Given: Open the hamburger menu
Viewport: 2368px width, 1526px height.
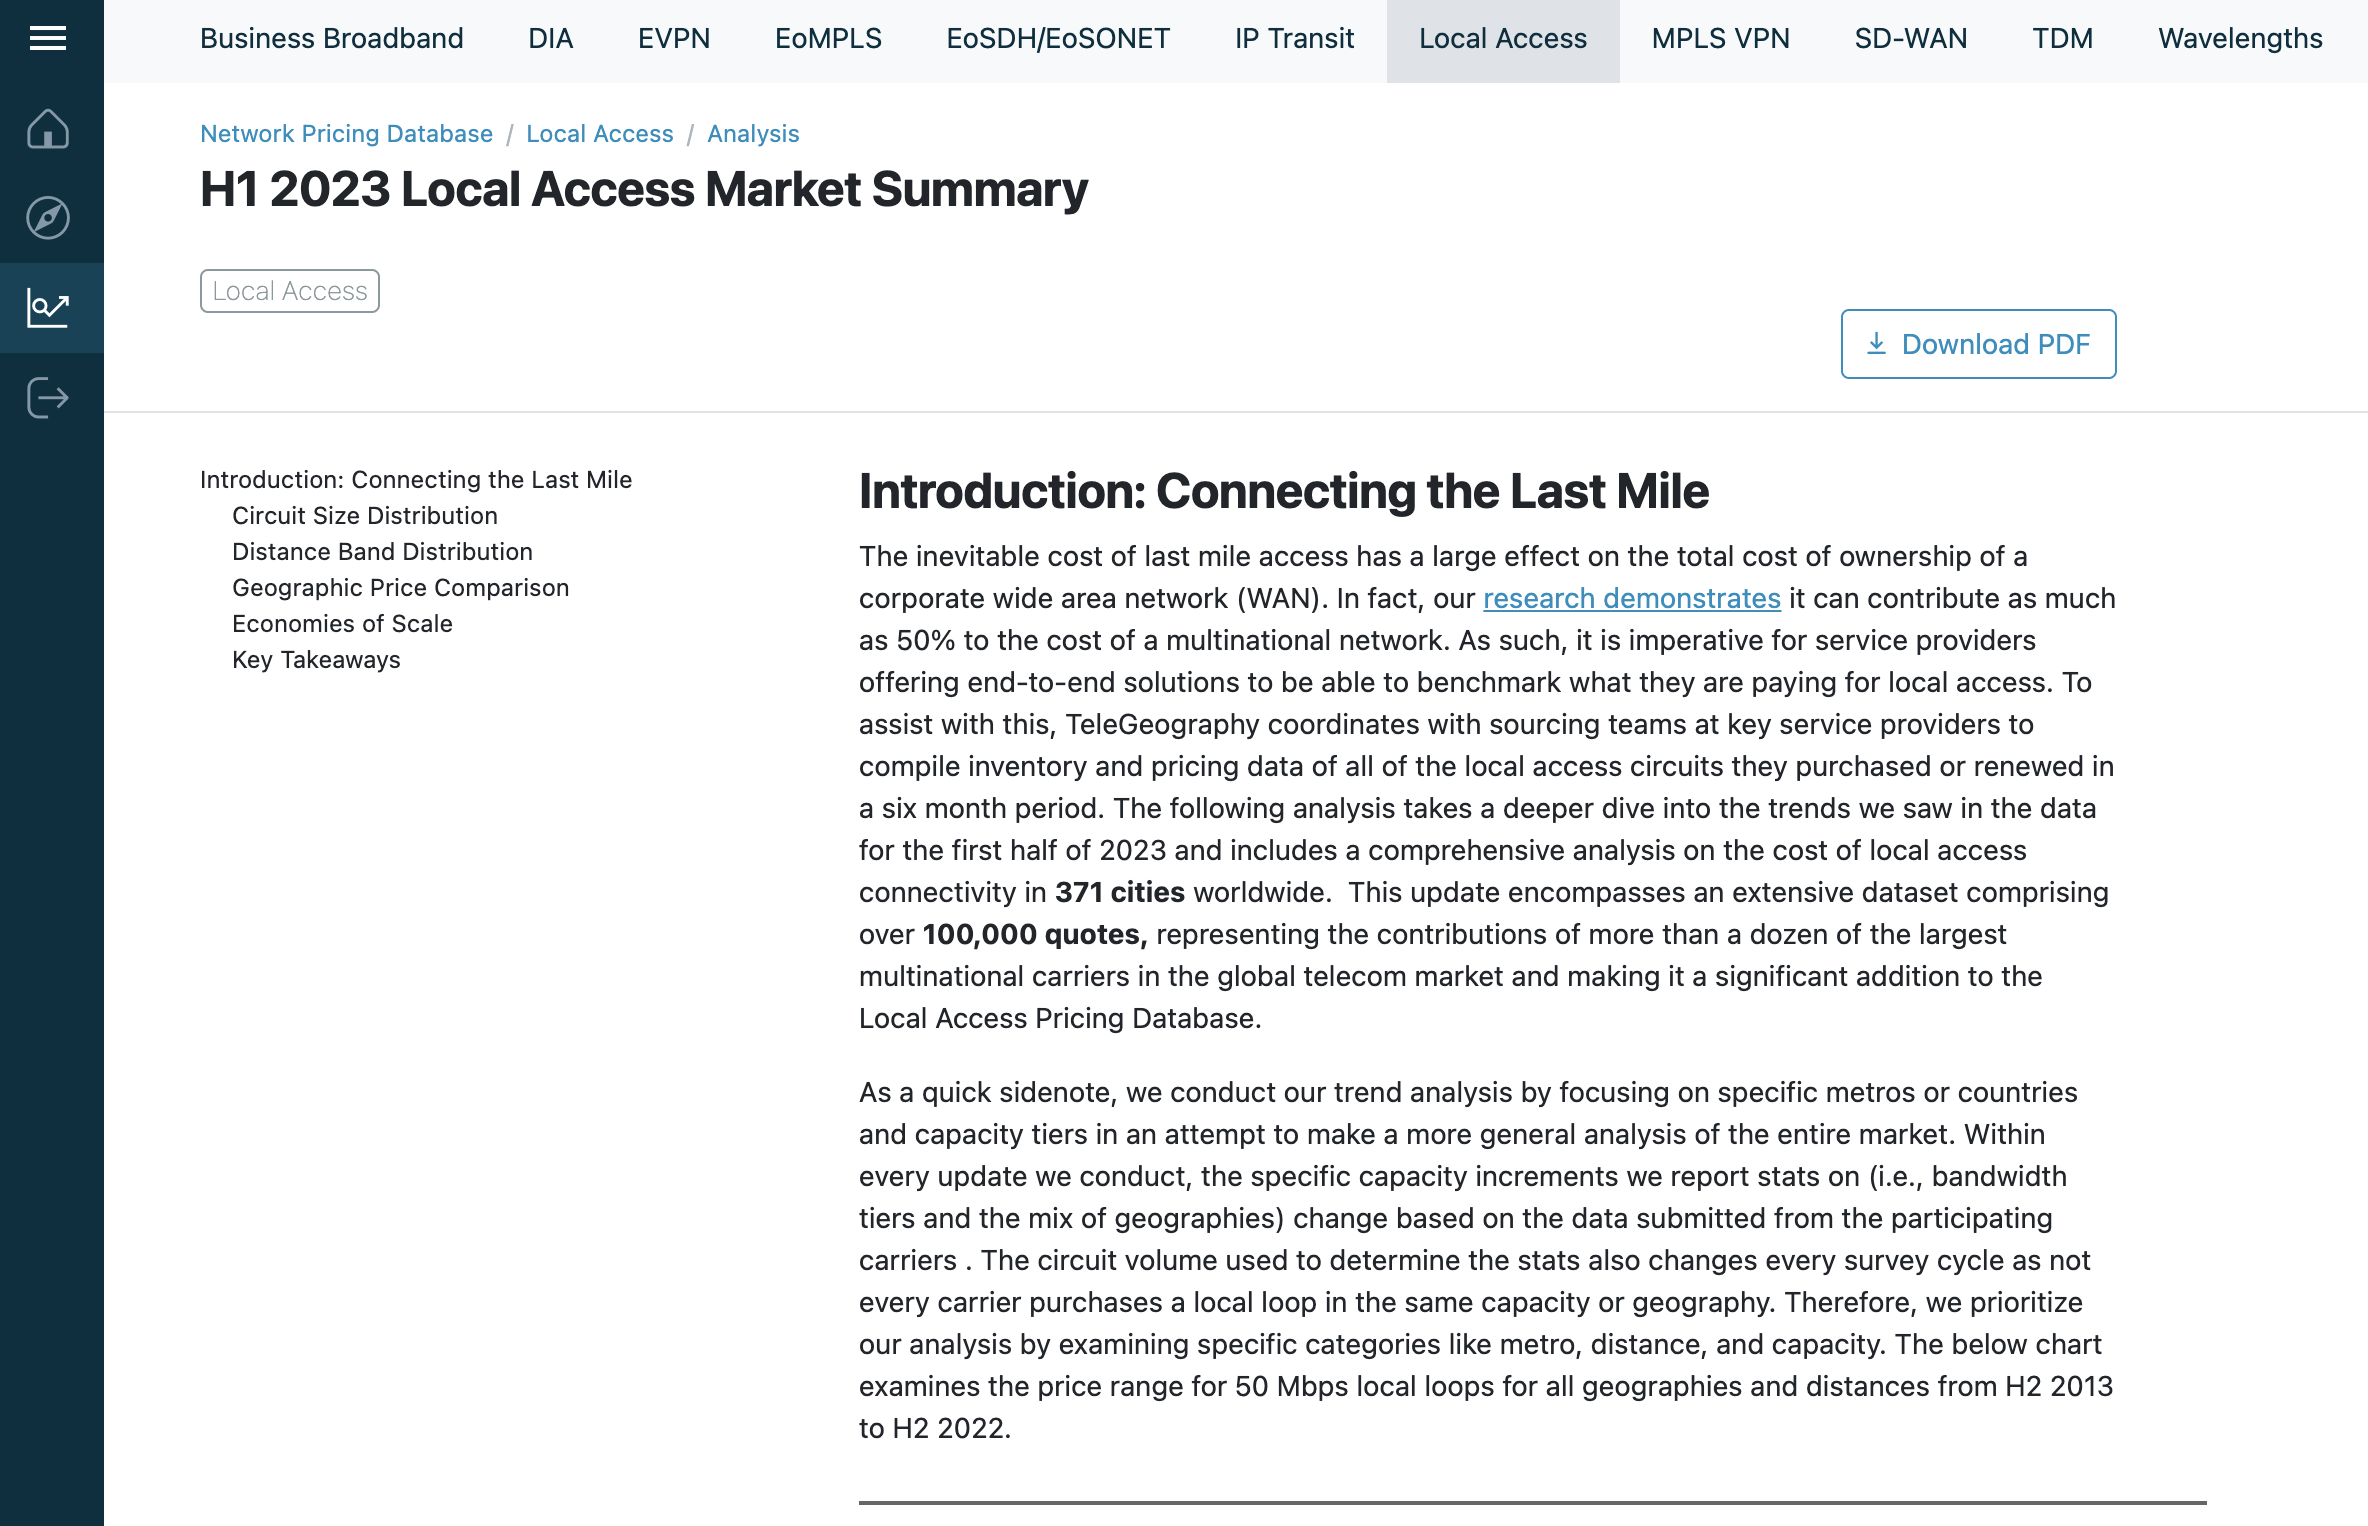Looking at the screenshot, I should point(48,38).
